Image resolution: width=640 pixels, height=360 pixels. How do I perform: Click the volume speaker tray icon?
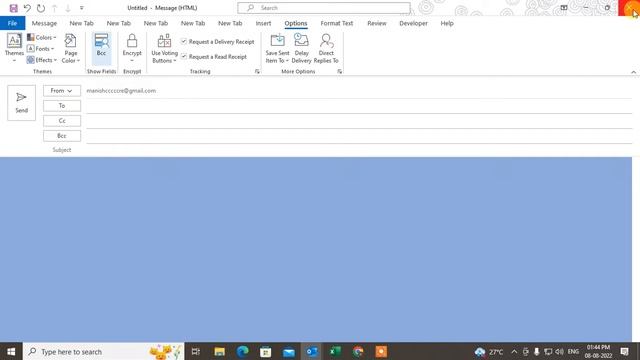(x=559, y=351)
